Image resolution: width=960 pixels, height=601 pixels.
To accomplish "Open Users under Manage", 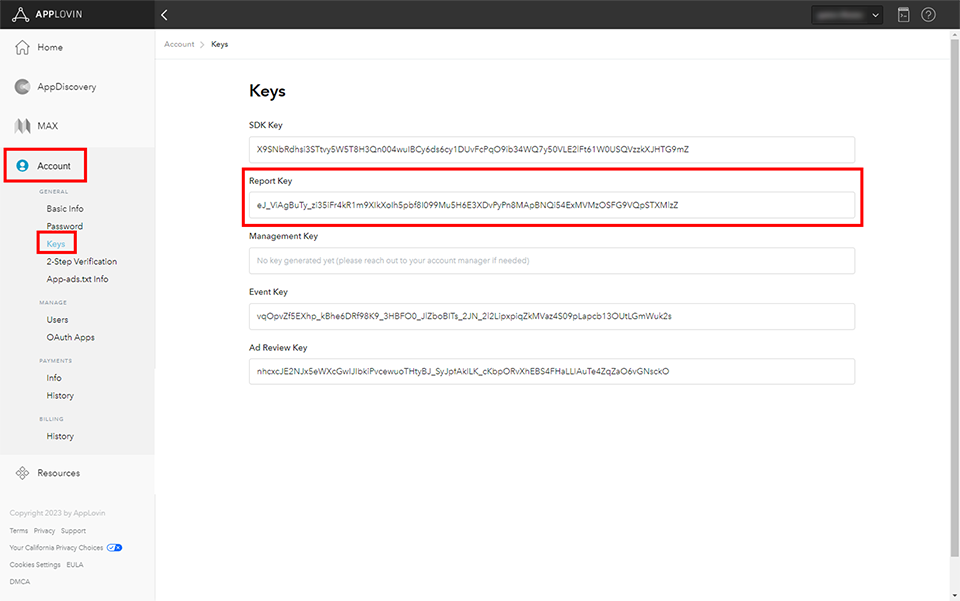I will 58,320.
